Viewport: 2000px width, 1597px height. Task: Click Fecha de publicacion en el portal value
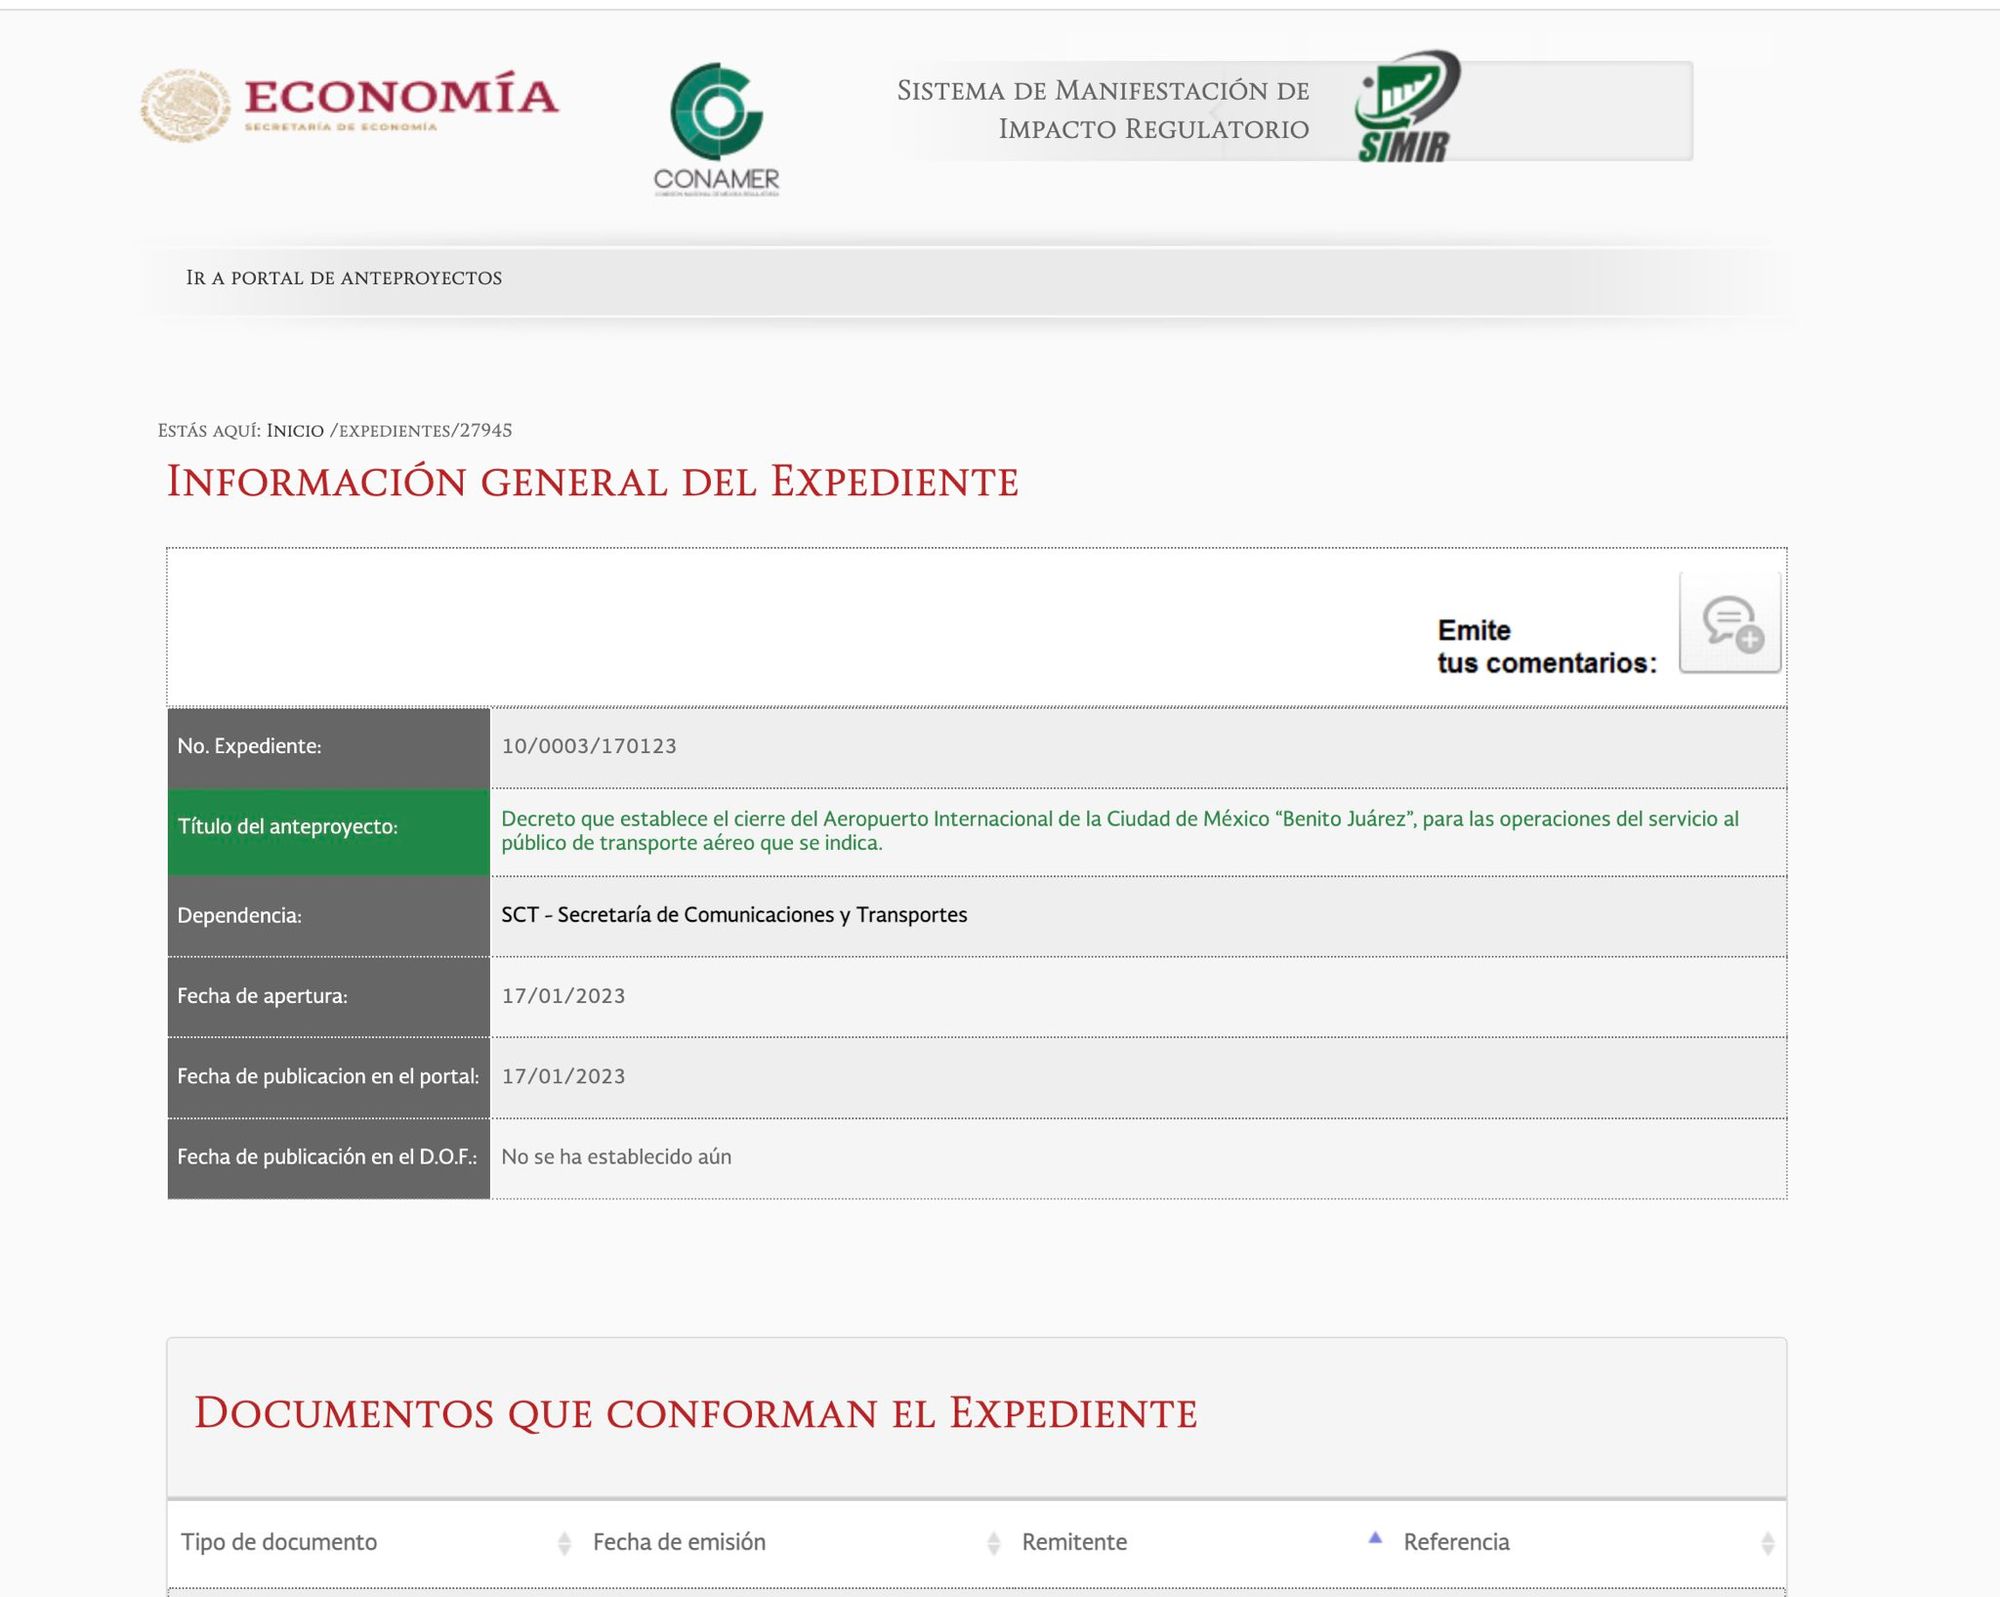[x=563, y=1077]
